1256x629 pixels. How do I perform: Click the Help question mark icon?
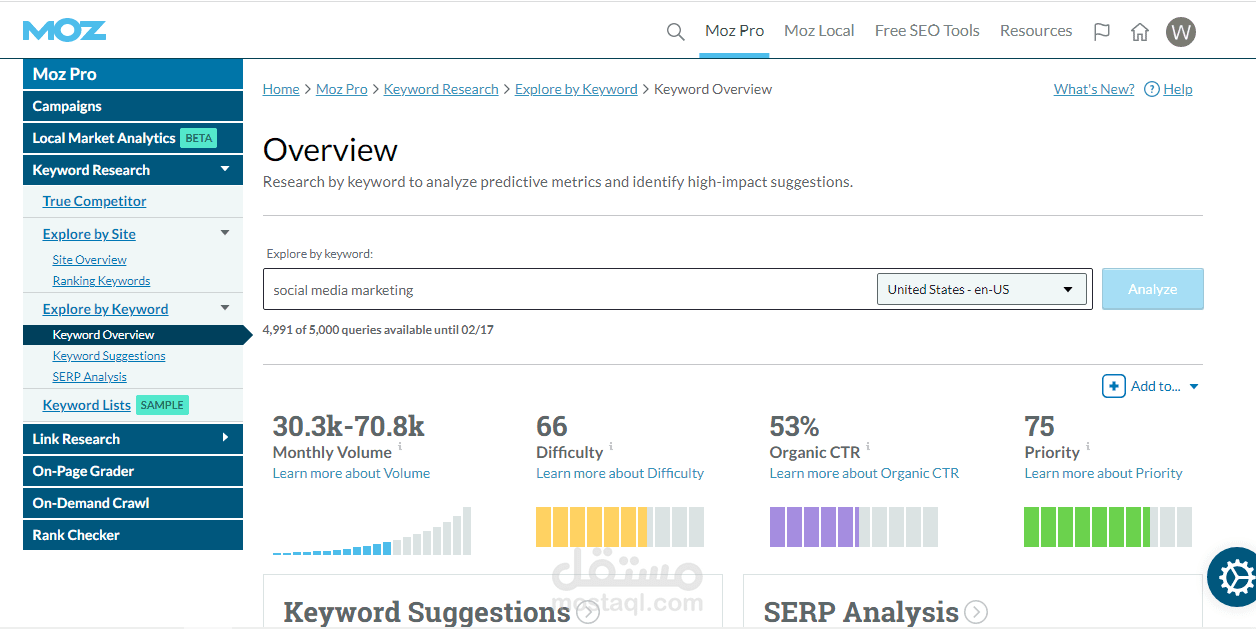click(1151, 89)
